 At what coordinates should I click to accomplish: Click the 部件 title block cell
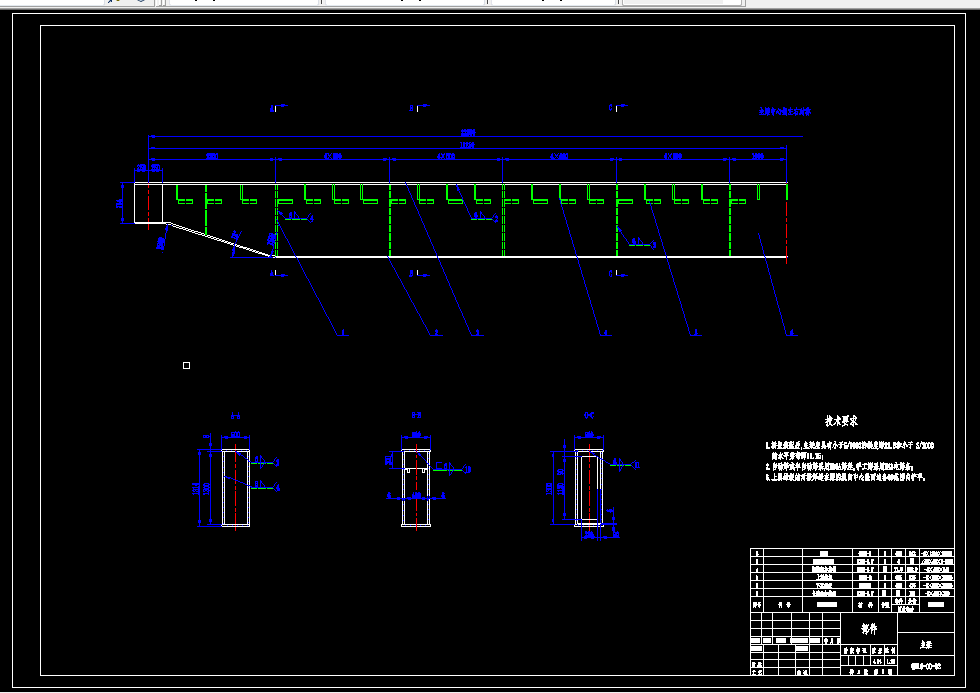point(869,629)
